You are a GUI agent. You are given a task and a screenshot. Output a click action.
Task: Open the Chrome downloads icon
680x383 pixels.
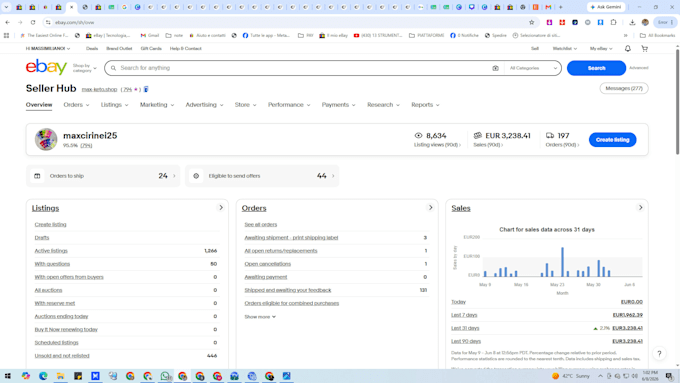pos(632,22)
